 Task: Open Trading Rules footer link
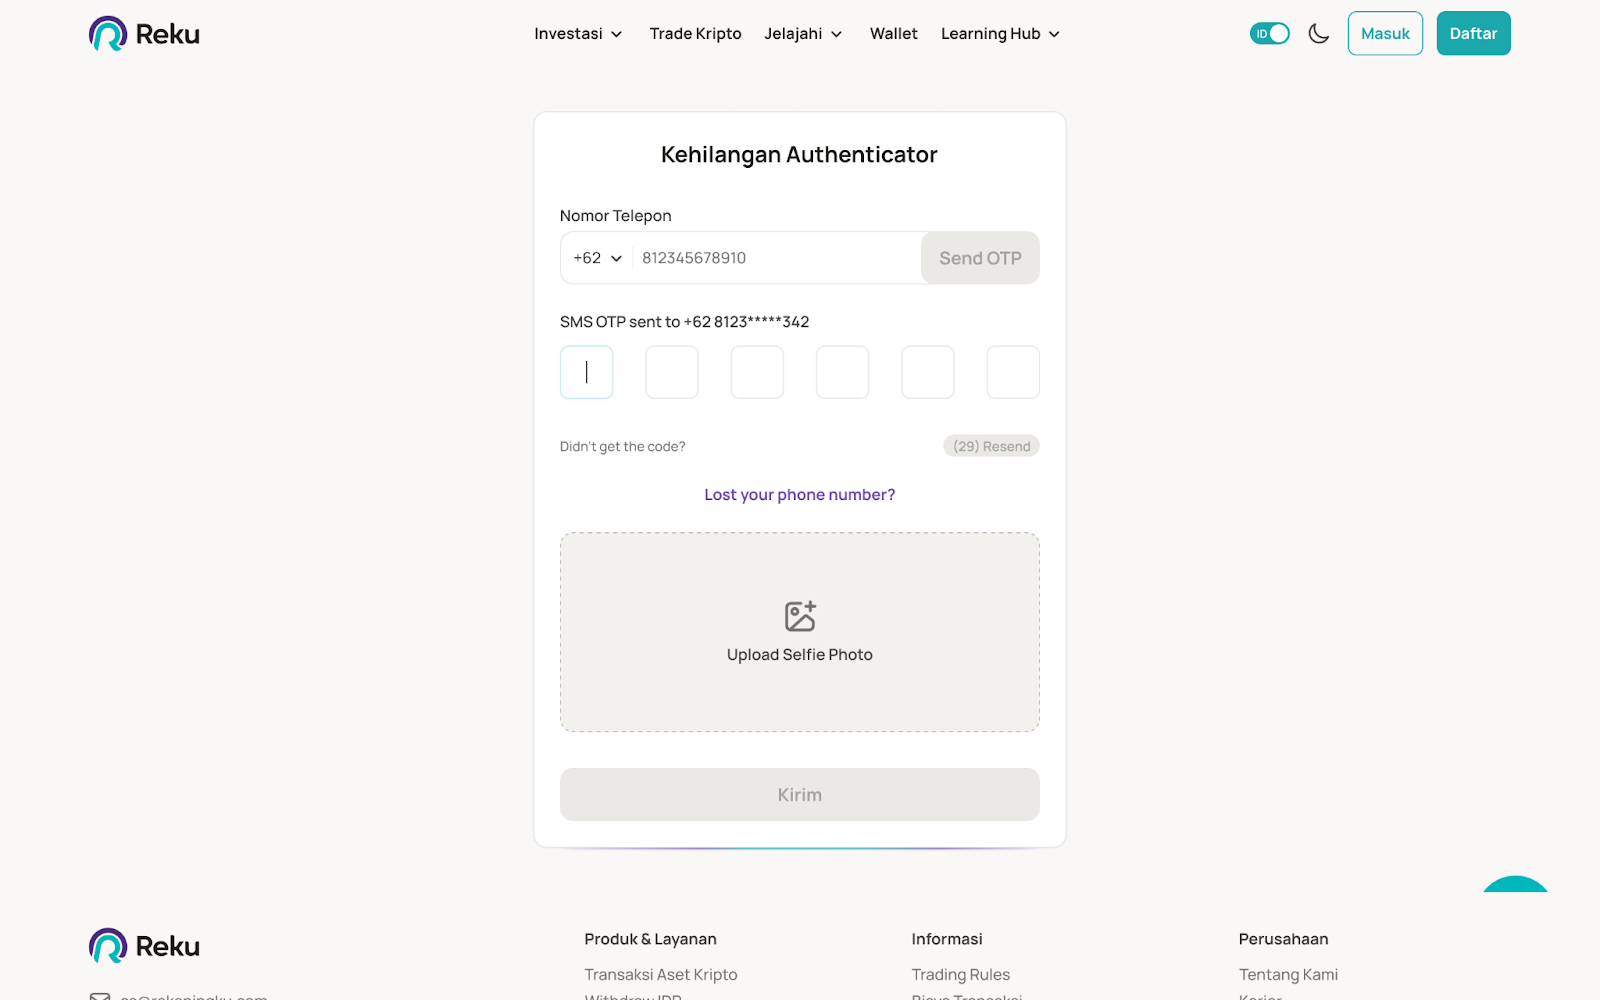tap(960, 974)
